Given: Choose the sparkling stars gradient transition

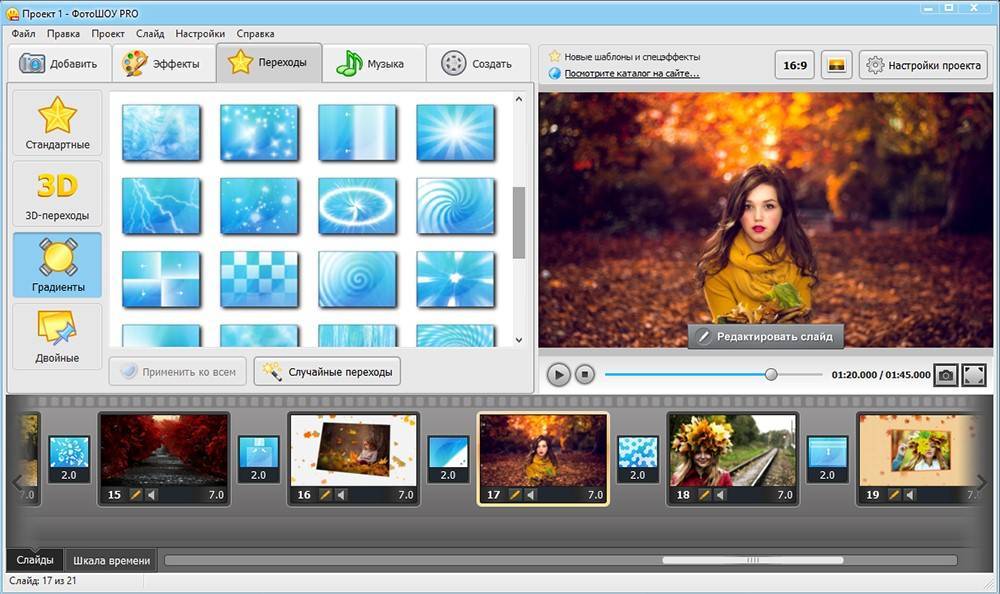Looking at the screenshot, I should coord(259,133).
